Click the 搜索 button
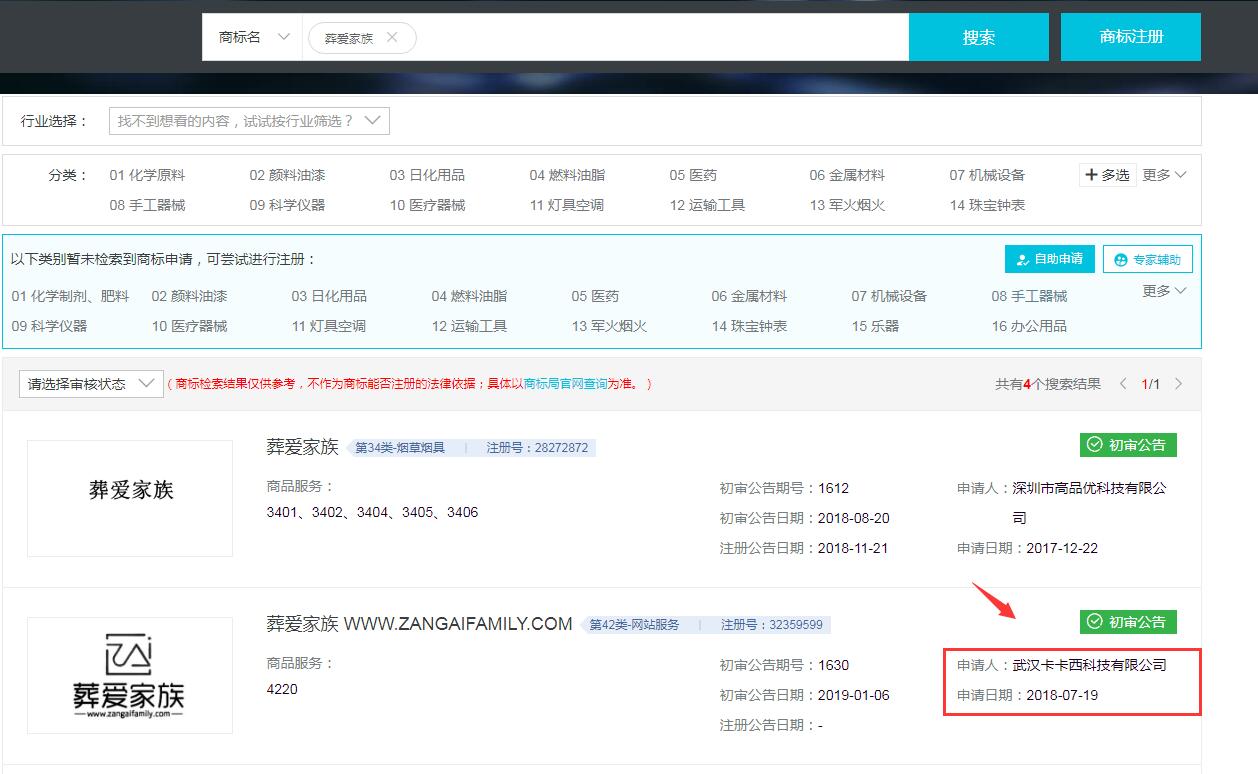 click(x=978, y=37)
